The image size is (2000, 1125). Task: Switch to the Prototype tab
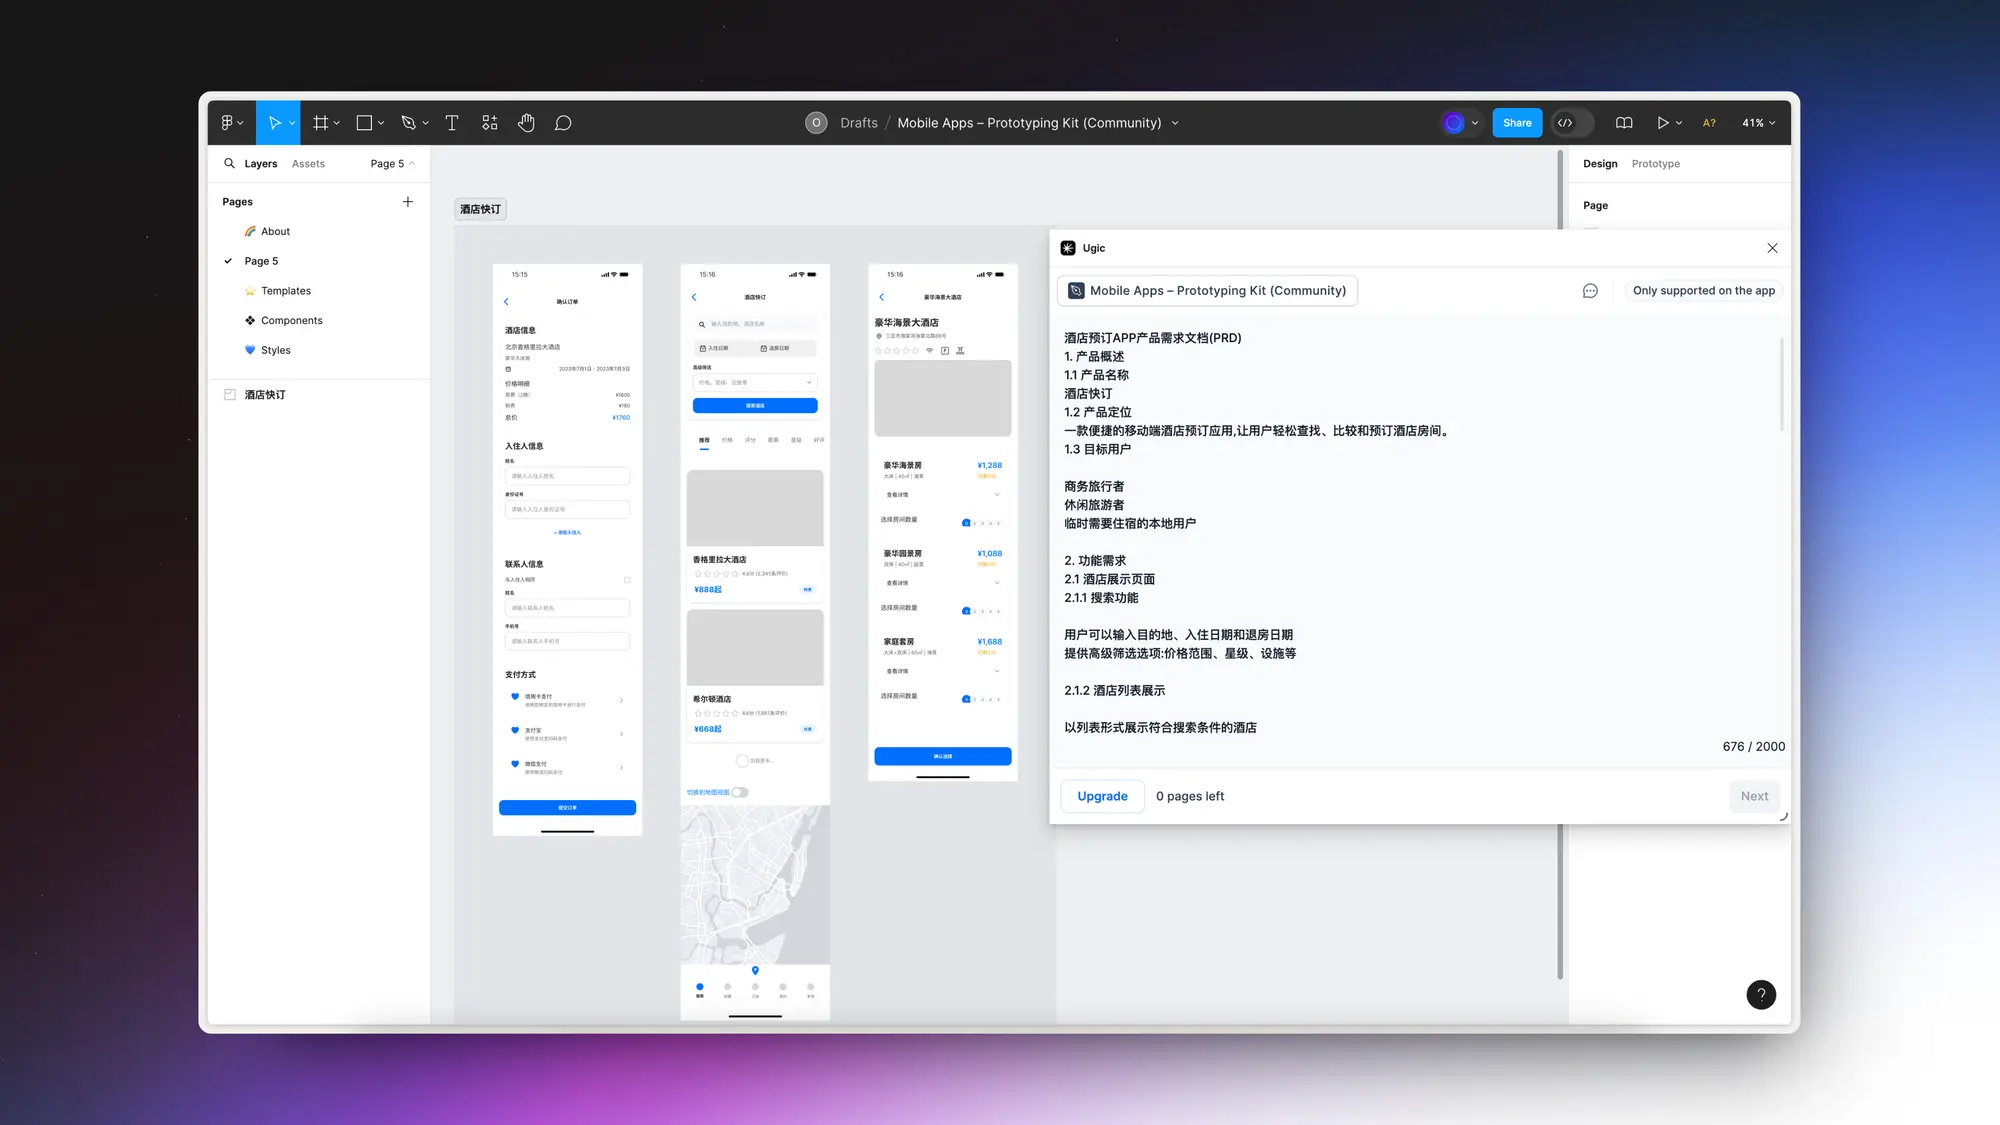1655,163
